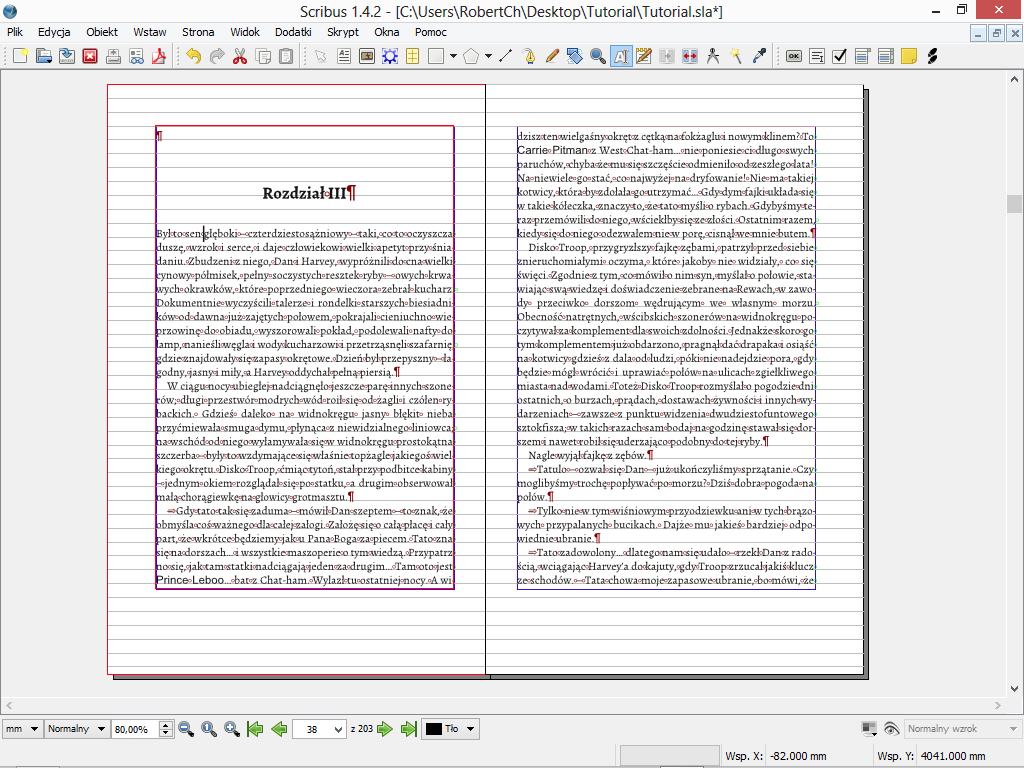Insert a PDF check box field

[839, 56]
